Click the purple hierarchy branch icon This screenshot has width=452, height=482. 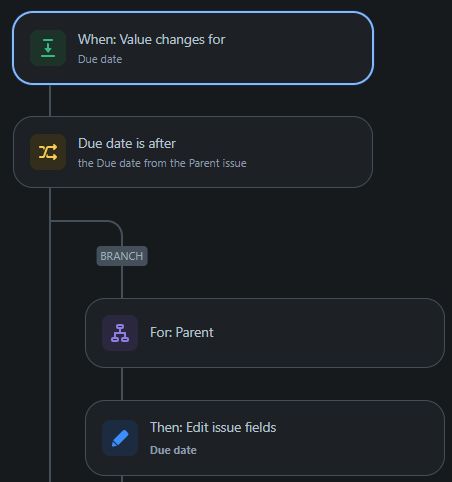[x=120, y=333]
